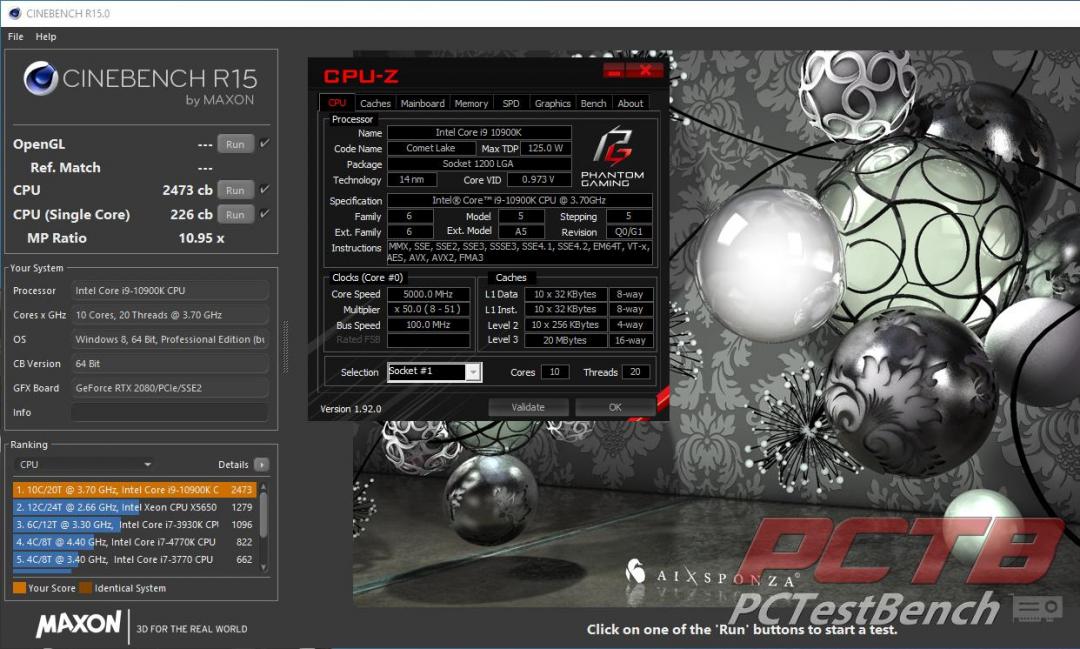Click the Specification value 'i9-10900K CPU @ 3.70GHz'
Screen dimensions: 1080x649
point(519,200)
